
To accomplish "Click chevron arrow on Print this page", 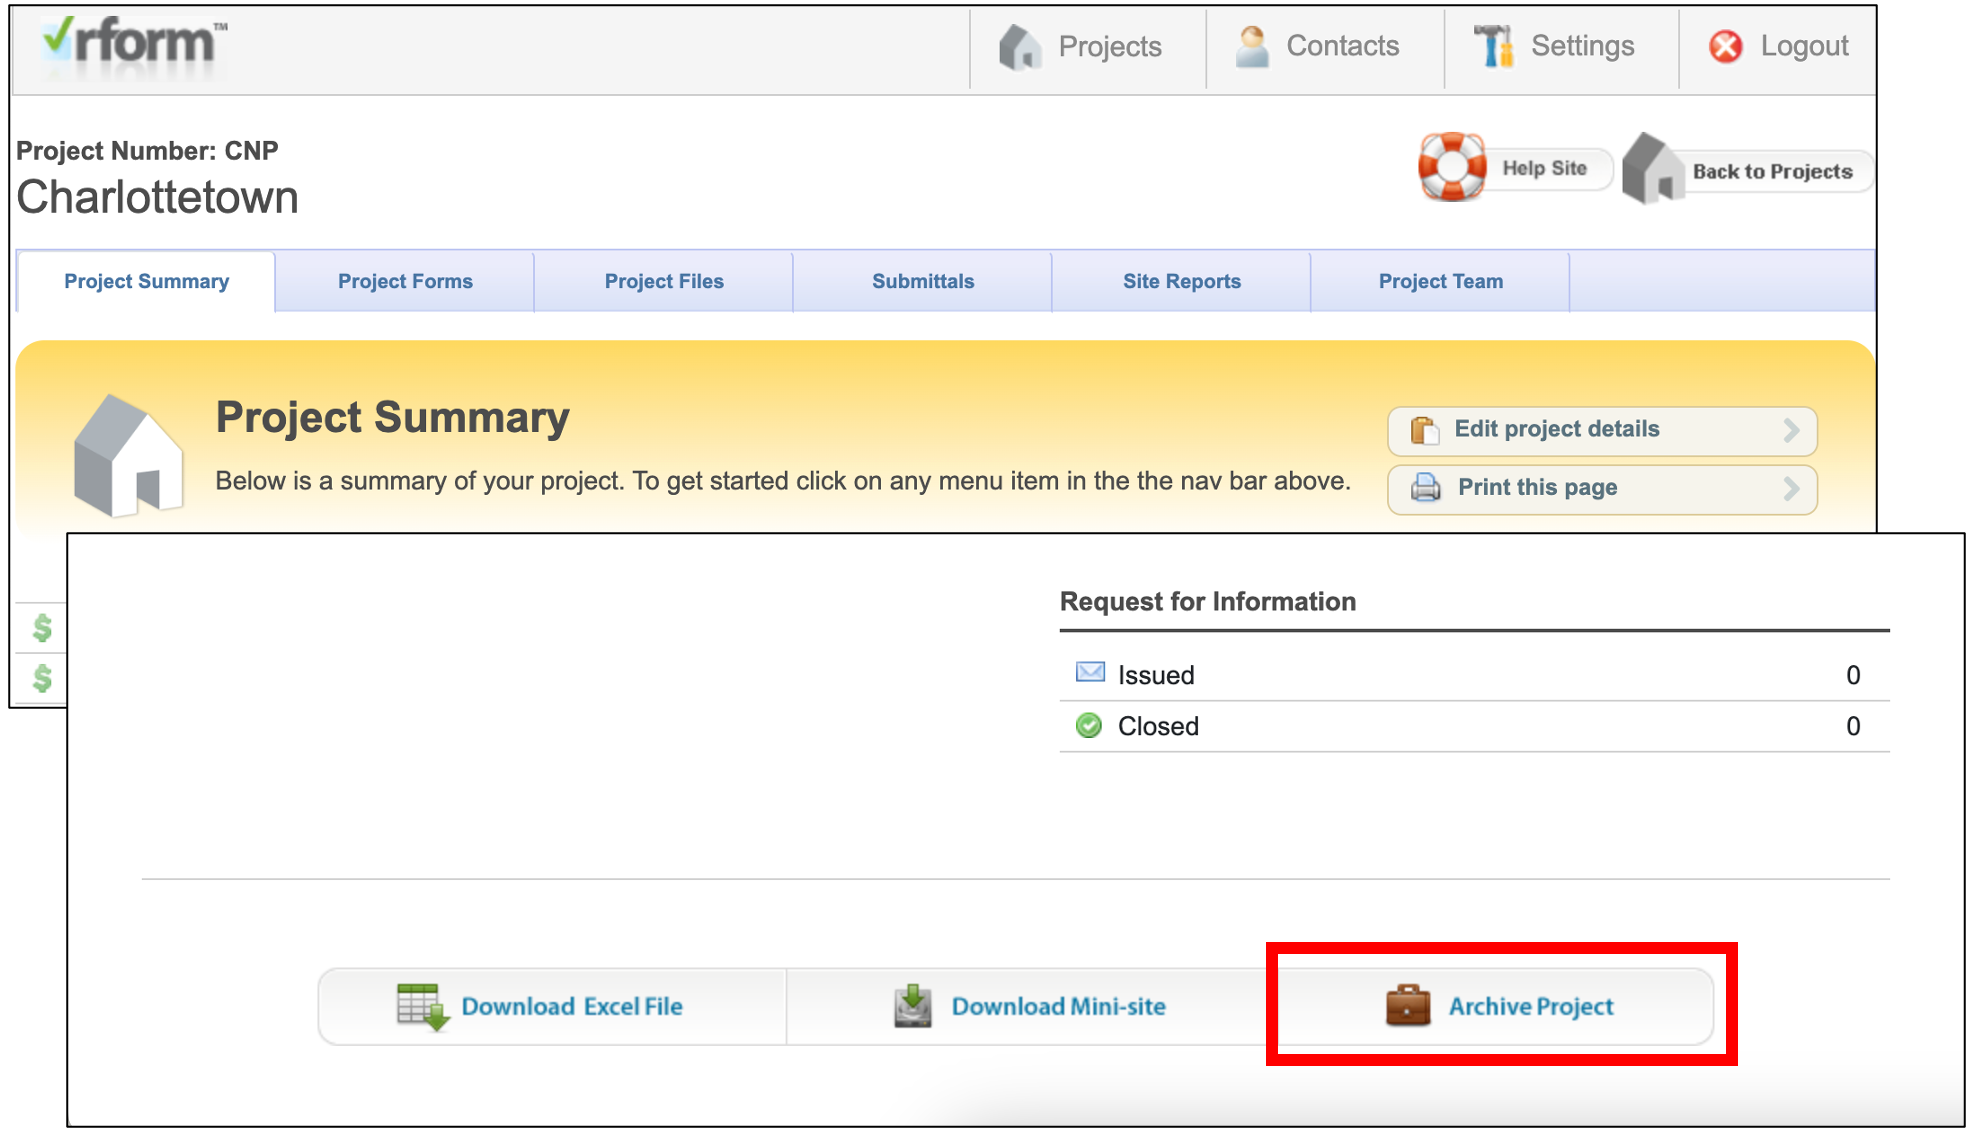I will click(1791, 488).
